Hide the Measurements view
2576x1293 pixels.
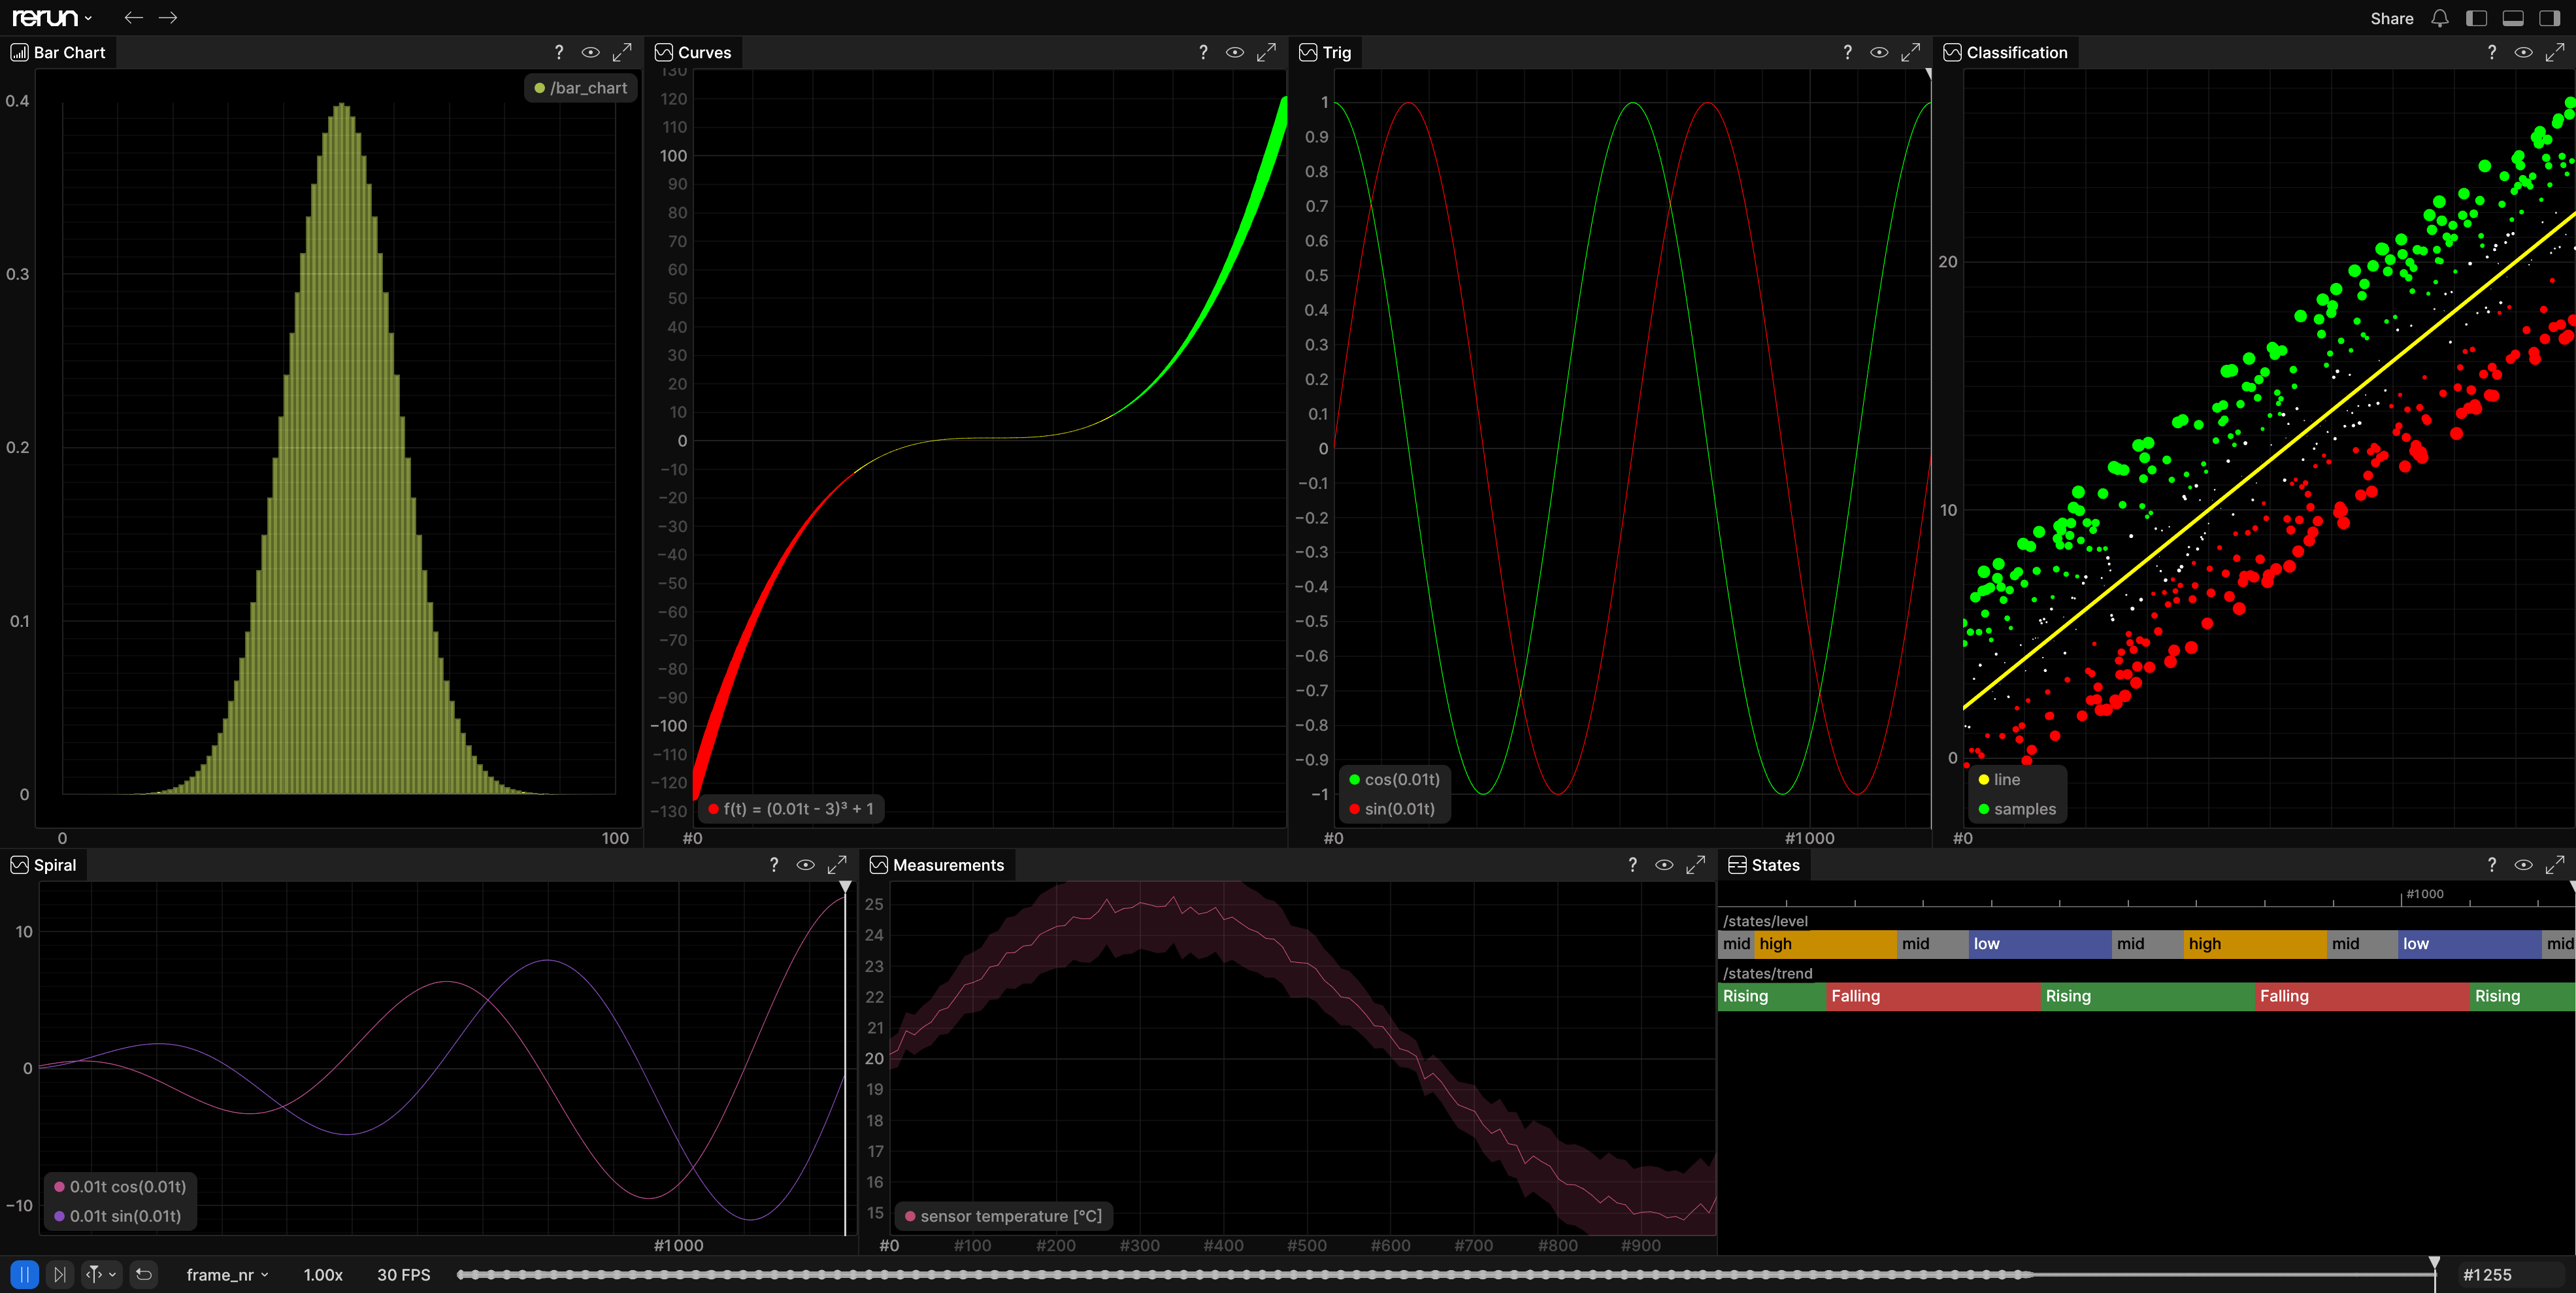coord(1664,865)
